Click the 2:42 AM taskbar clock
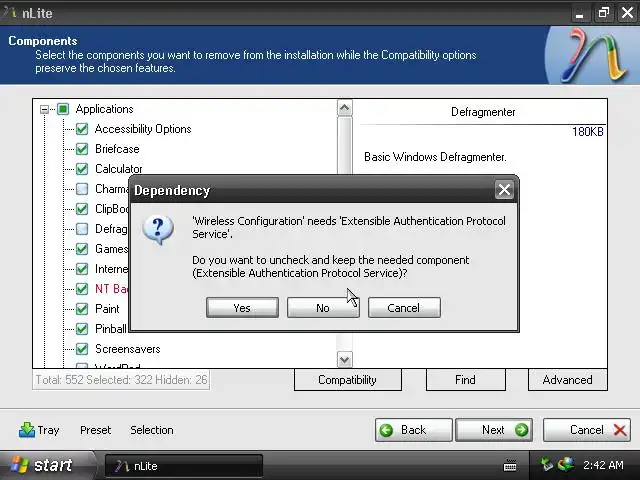This screenshot has height=480, width=640. (603, 465)
